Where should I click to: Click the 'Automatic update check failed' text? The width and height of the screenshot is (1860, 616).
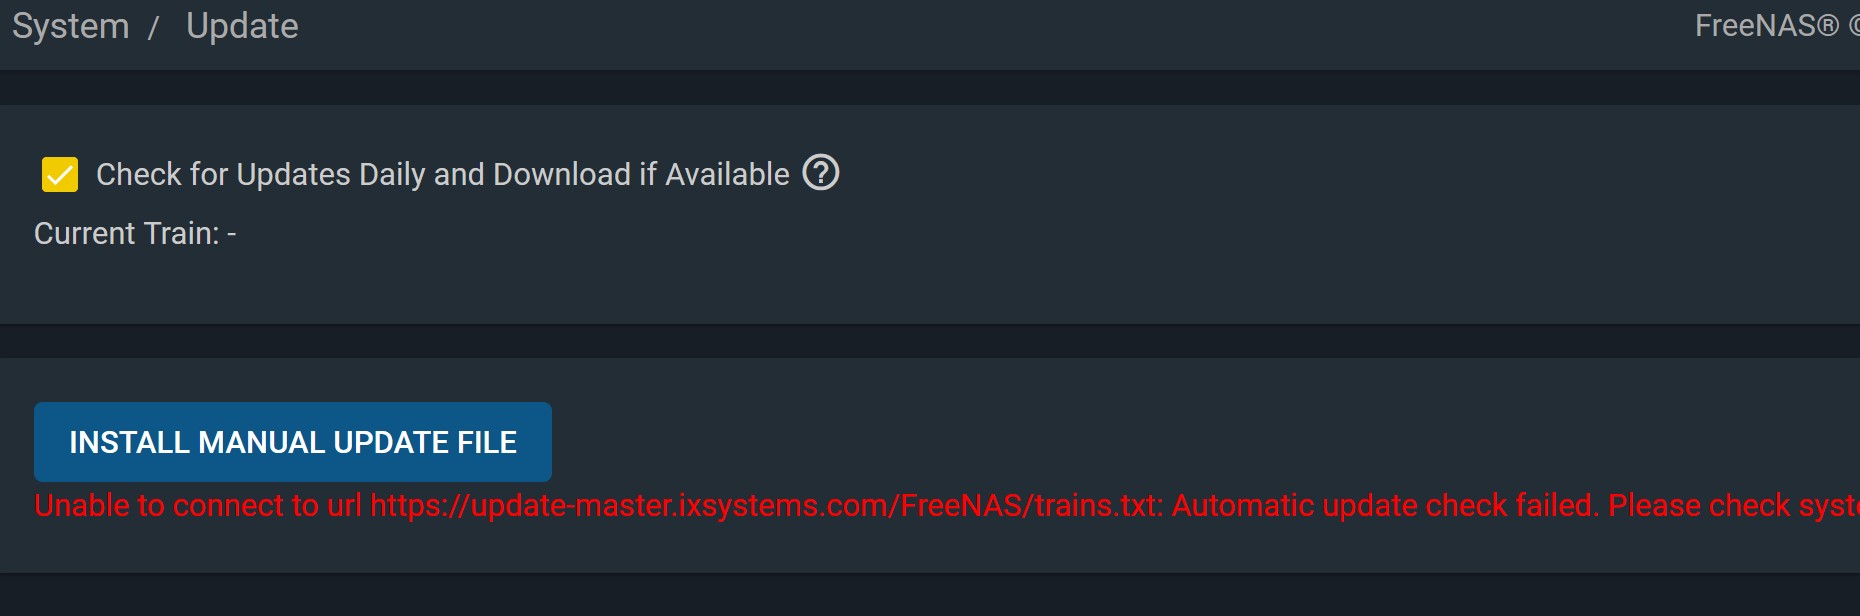pos(1385,506)
